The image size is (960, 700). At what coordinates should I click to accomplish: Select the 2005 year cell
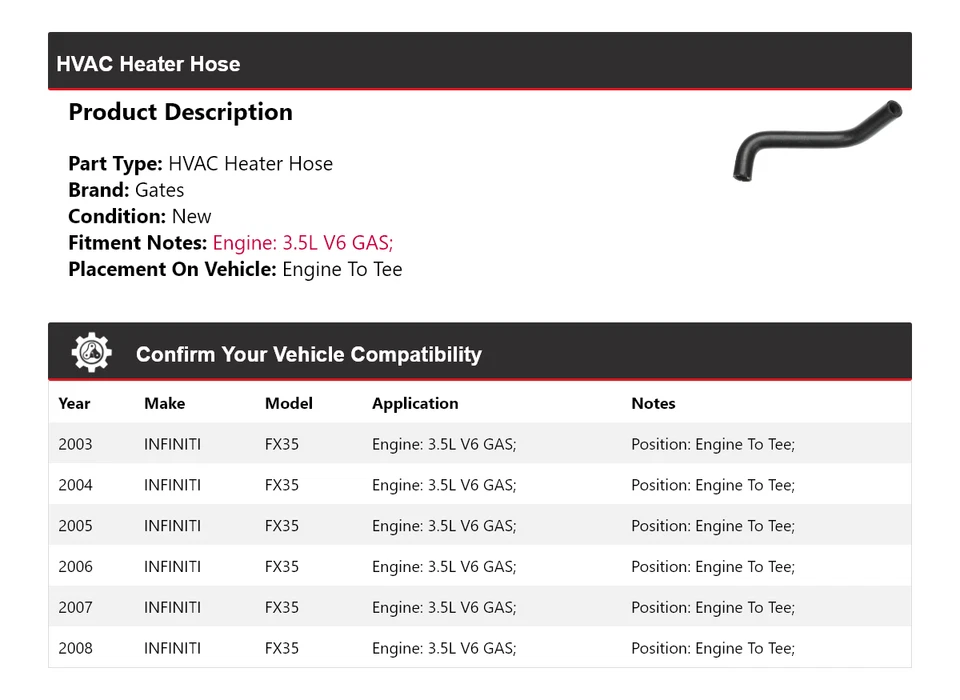tap(75, 526)
